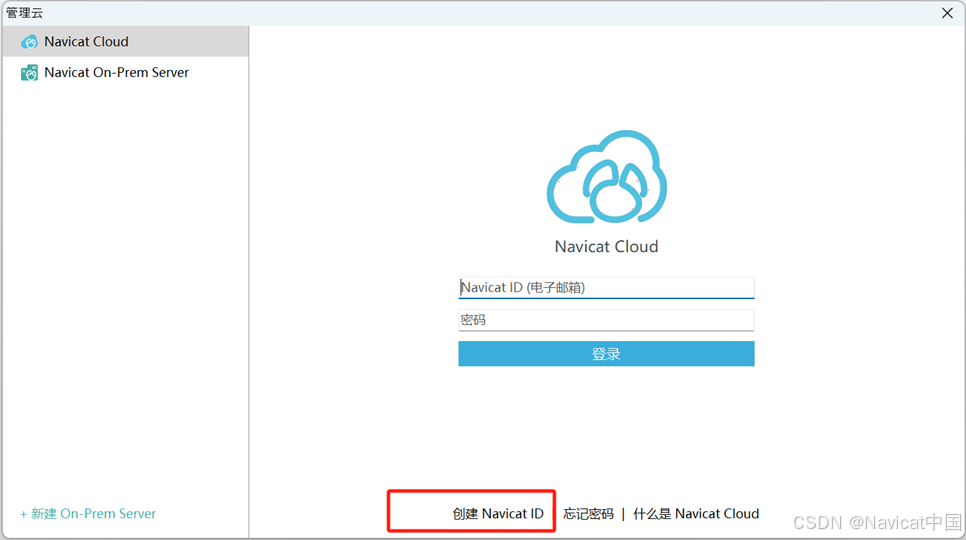Image resolution: width=966 pixels, height=540 pixels.
Task: Focus the Navicat ID email field
Action: pyautogui.click(x=606, y=288)
